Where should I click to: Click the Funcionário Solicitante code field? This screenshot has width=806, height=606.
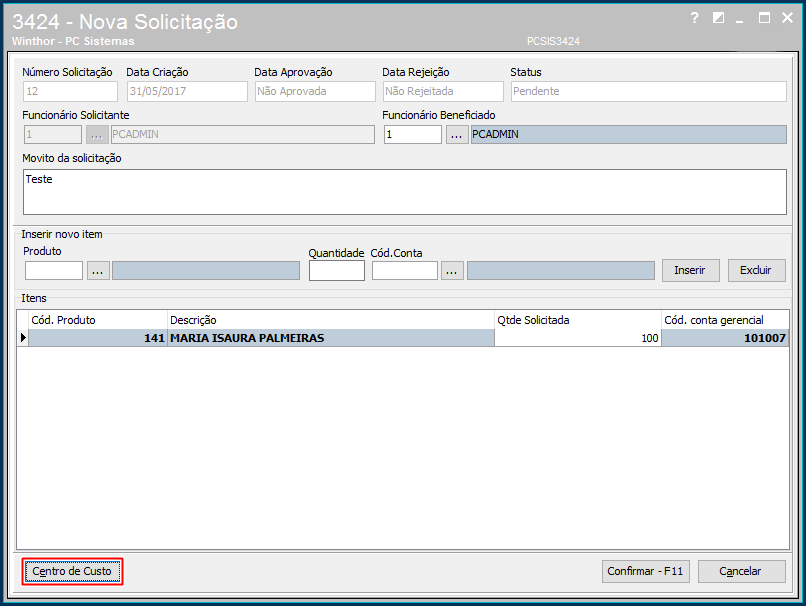[52, 134]
